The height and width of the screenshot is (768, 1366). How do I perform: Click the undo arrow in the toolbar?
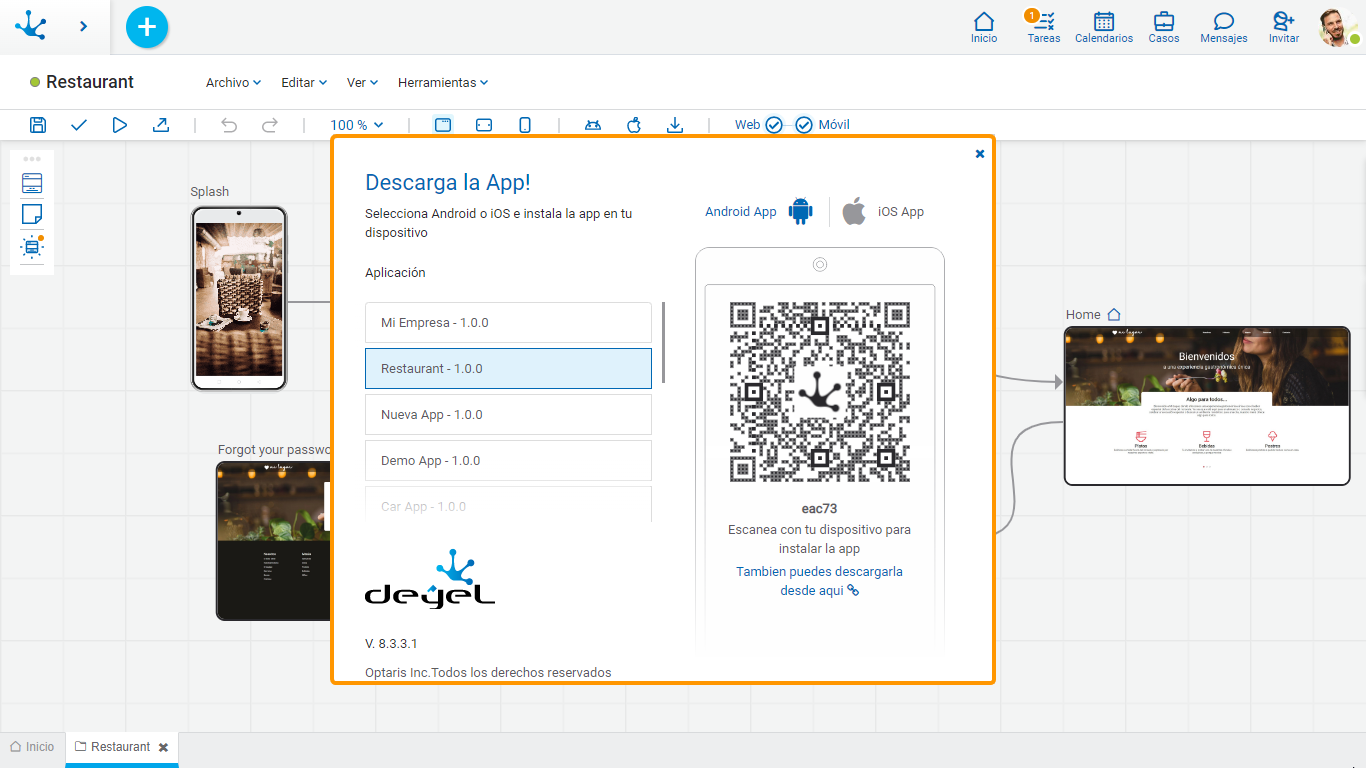229,125
